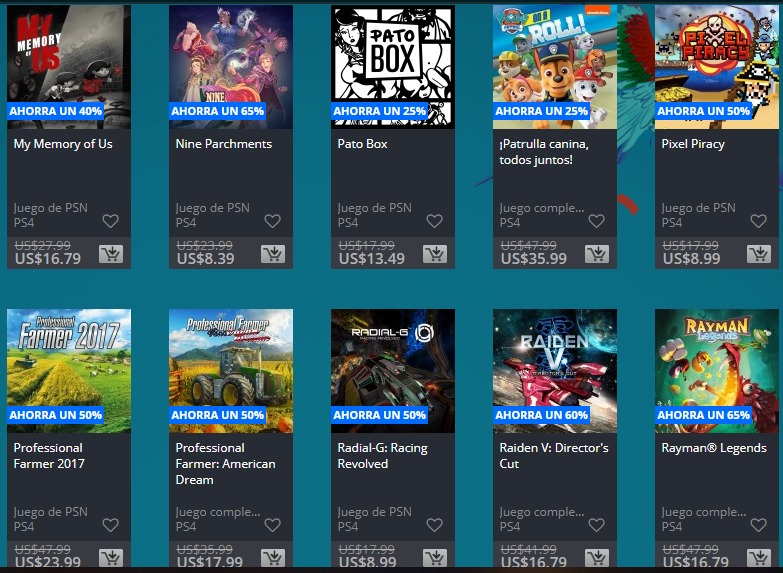Open the Pixel Piracy cover image

pos(717,67)
